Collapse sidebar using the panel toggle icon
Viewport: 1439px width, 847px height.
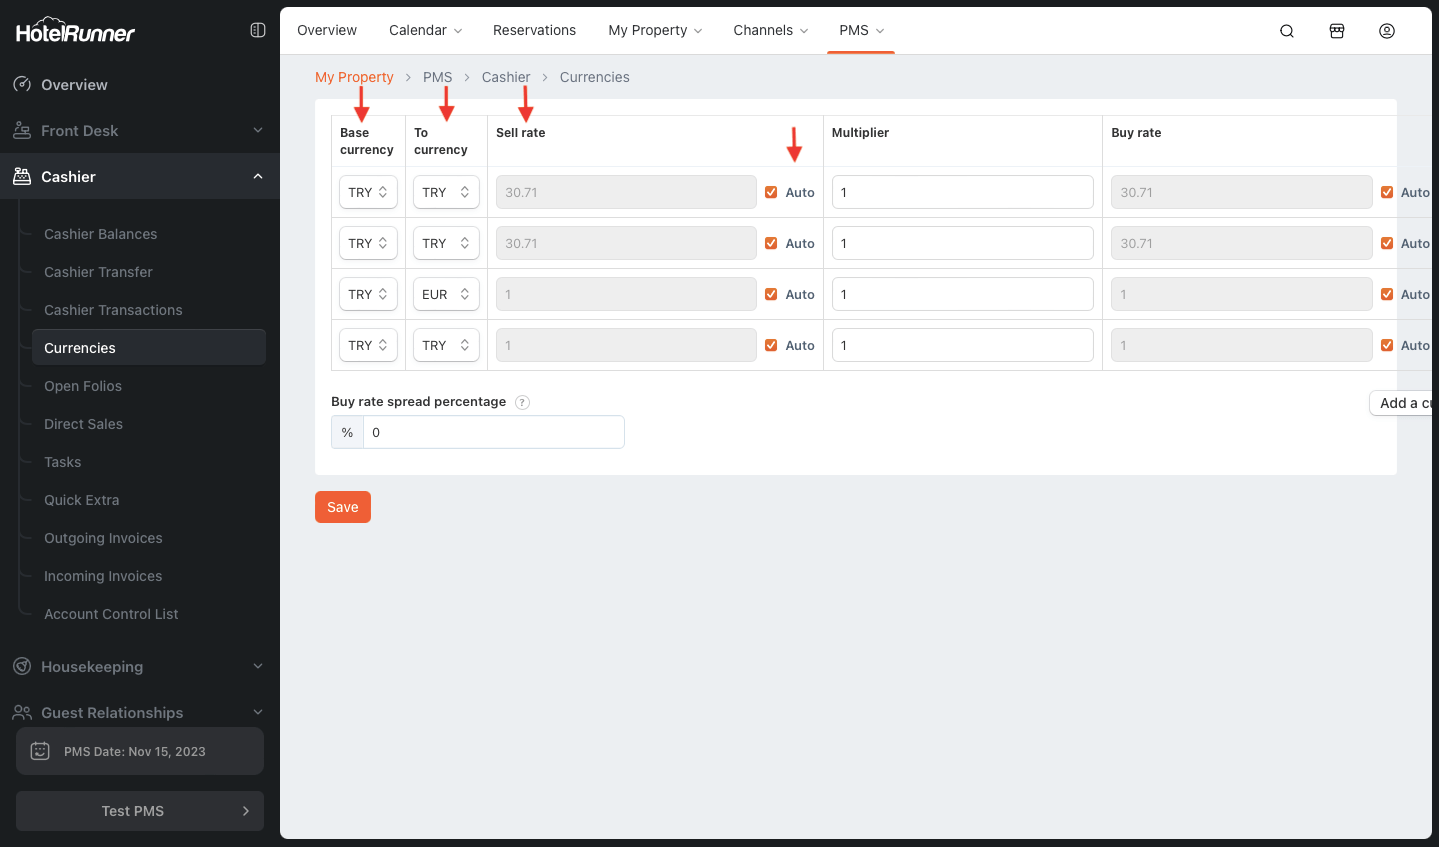pyautogui.click(x=257, y=30)
